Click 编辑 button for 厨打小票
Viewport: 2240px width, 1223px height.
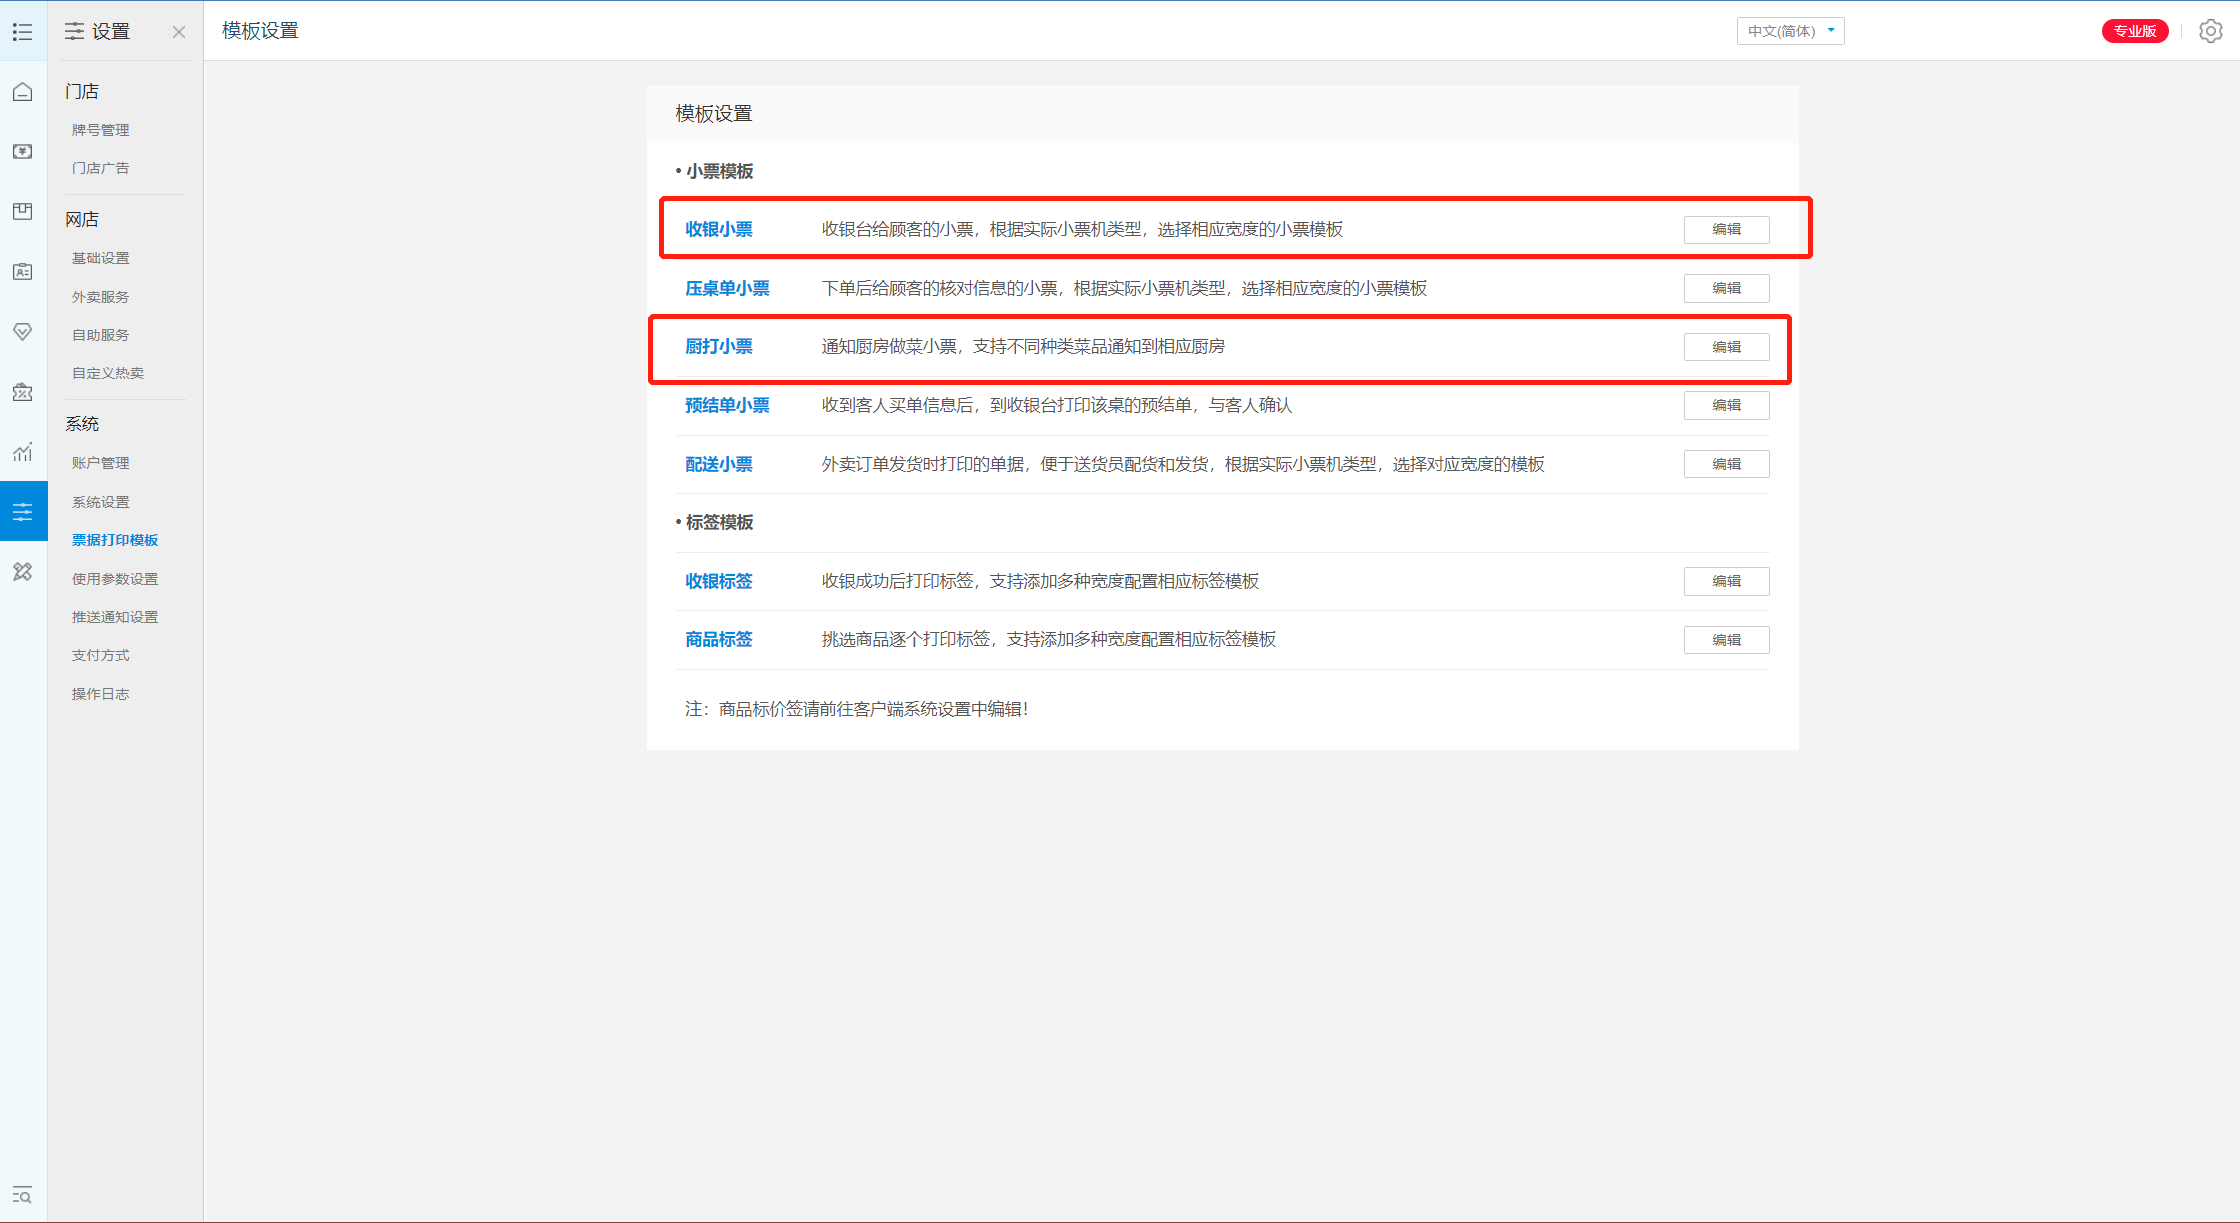1726,347
